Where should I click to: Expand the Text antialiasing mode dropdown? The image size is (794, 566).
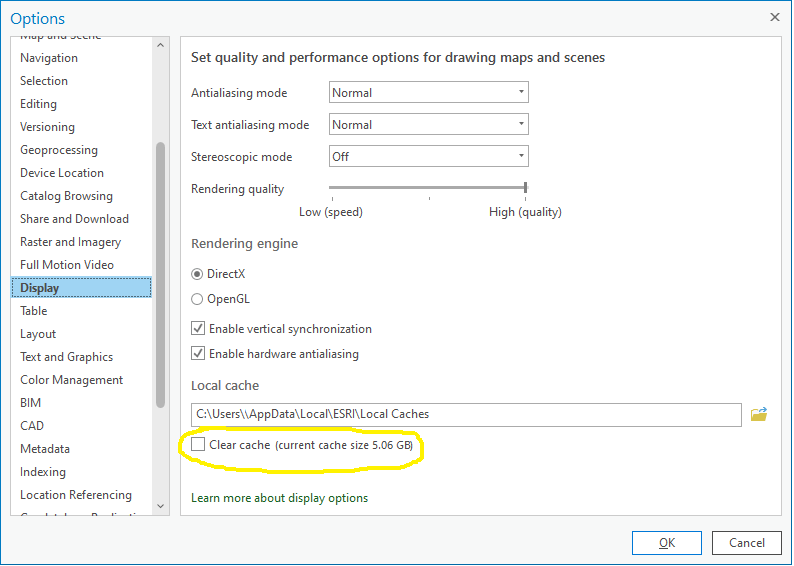(428, 125)
